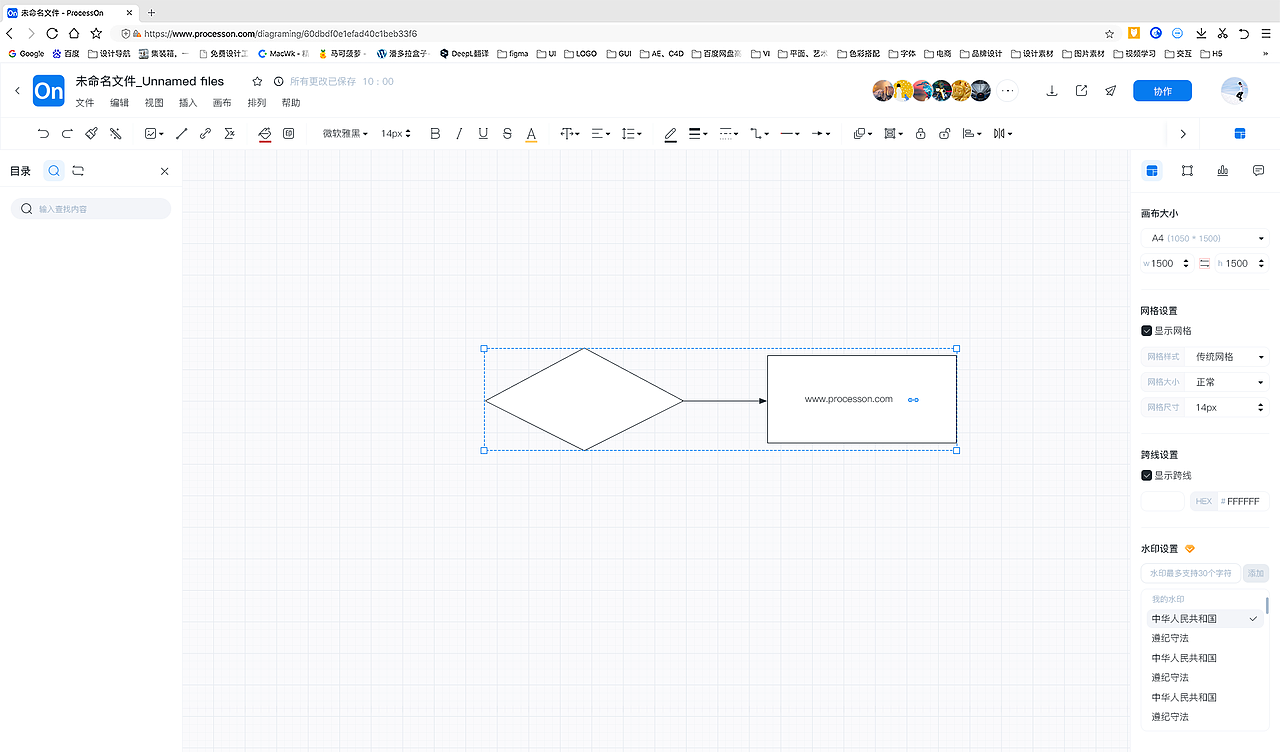Viewport: 1280px width, 752px height.
Task: Click the back arrow beside the ProcessOn logo
Action: (x=17, y=91)
